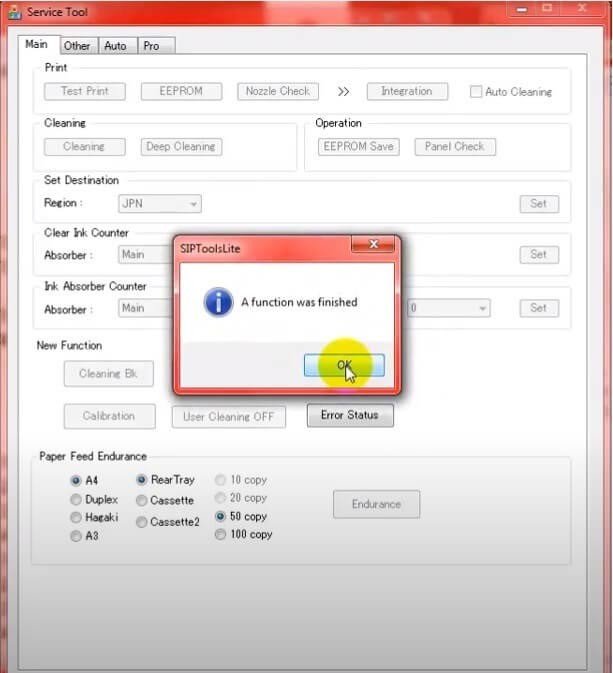Click Set for Clear Ink Counter
The width and height of the screenshot is (613, 673).
(x=539, y=255)
